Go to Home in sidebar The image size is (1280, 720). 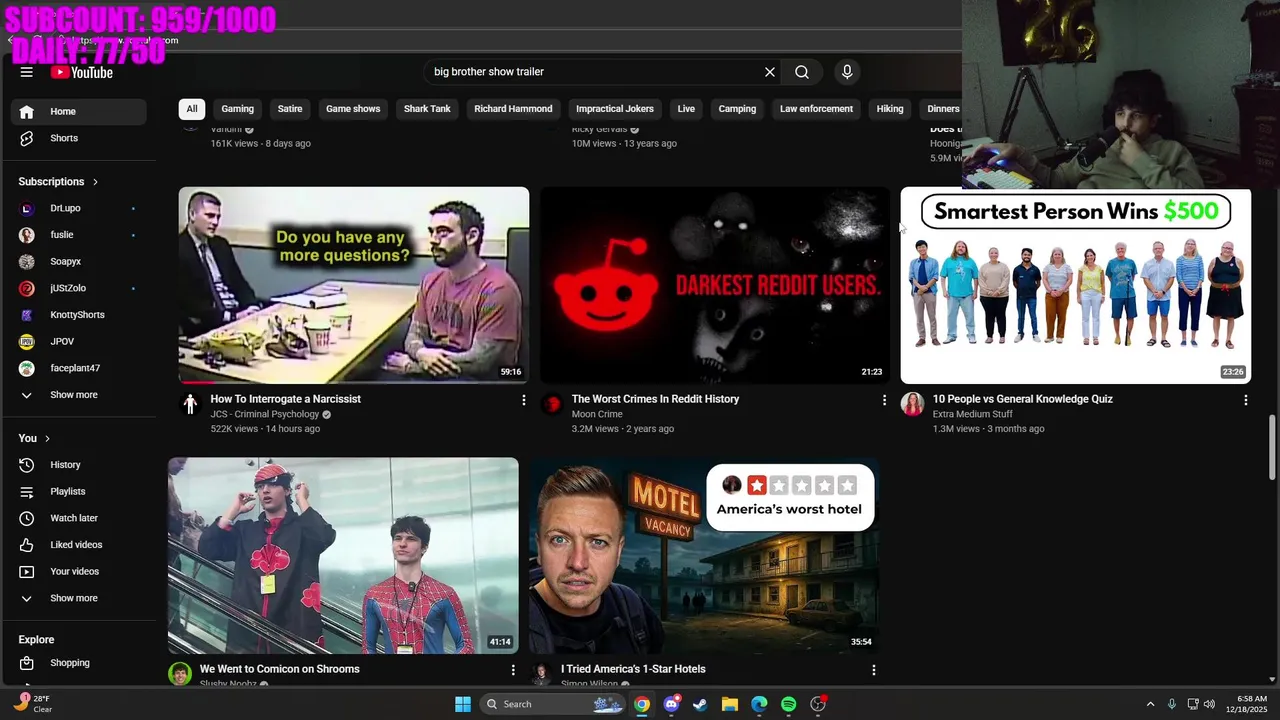[x=78, y=111]
